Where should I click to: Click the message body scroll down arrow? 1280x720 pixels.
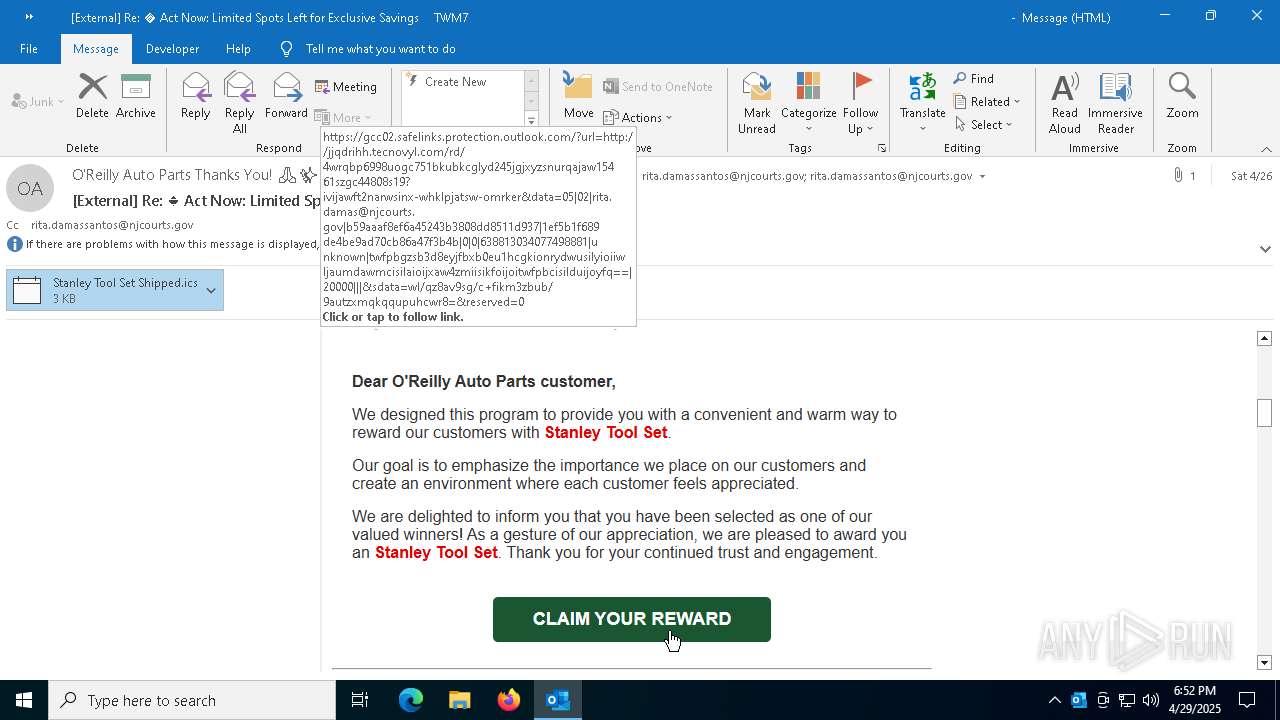[x=1264, y=662]
